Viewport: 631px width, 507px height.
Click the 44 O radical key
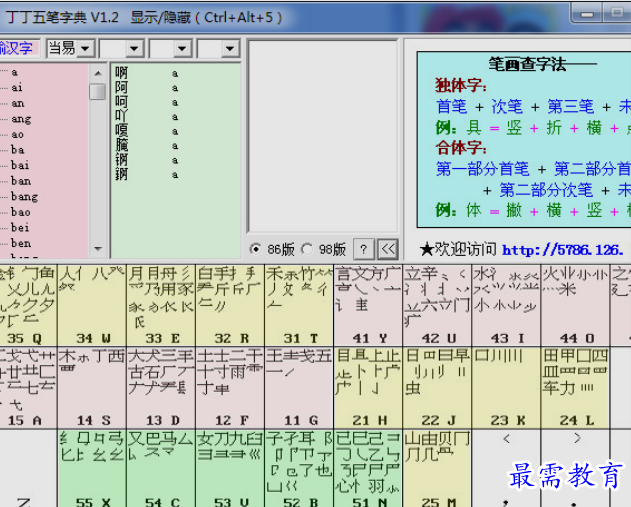pyautogui.click(x=575, y=305)
